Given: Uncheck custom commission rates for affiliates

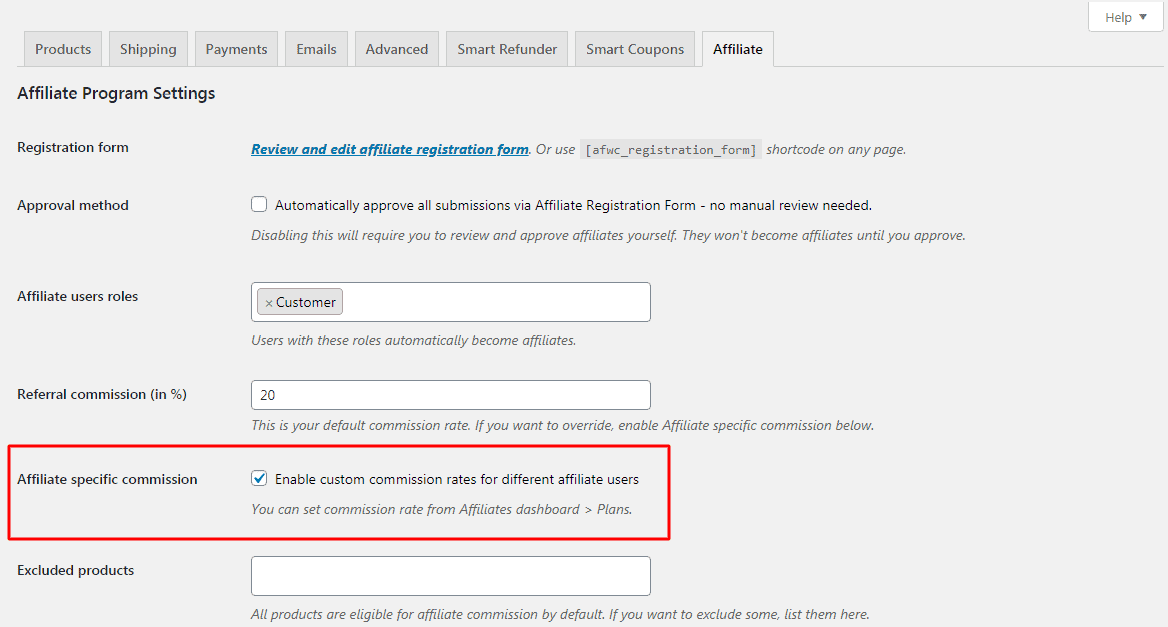Looking at the screenshot, I should pyautogui.click(x=258, y=478).
